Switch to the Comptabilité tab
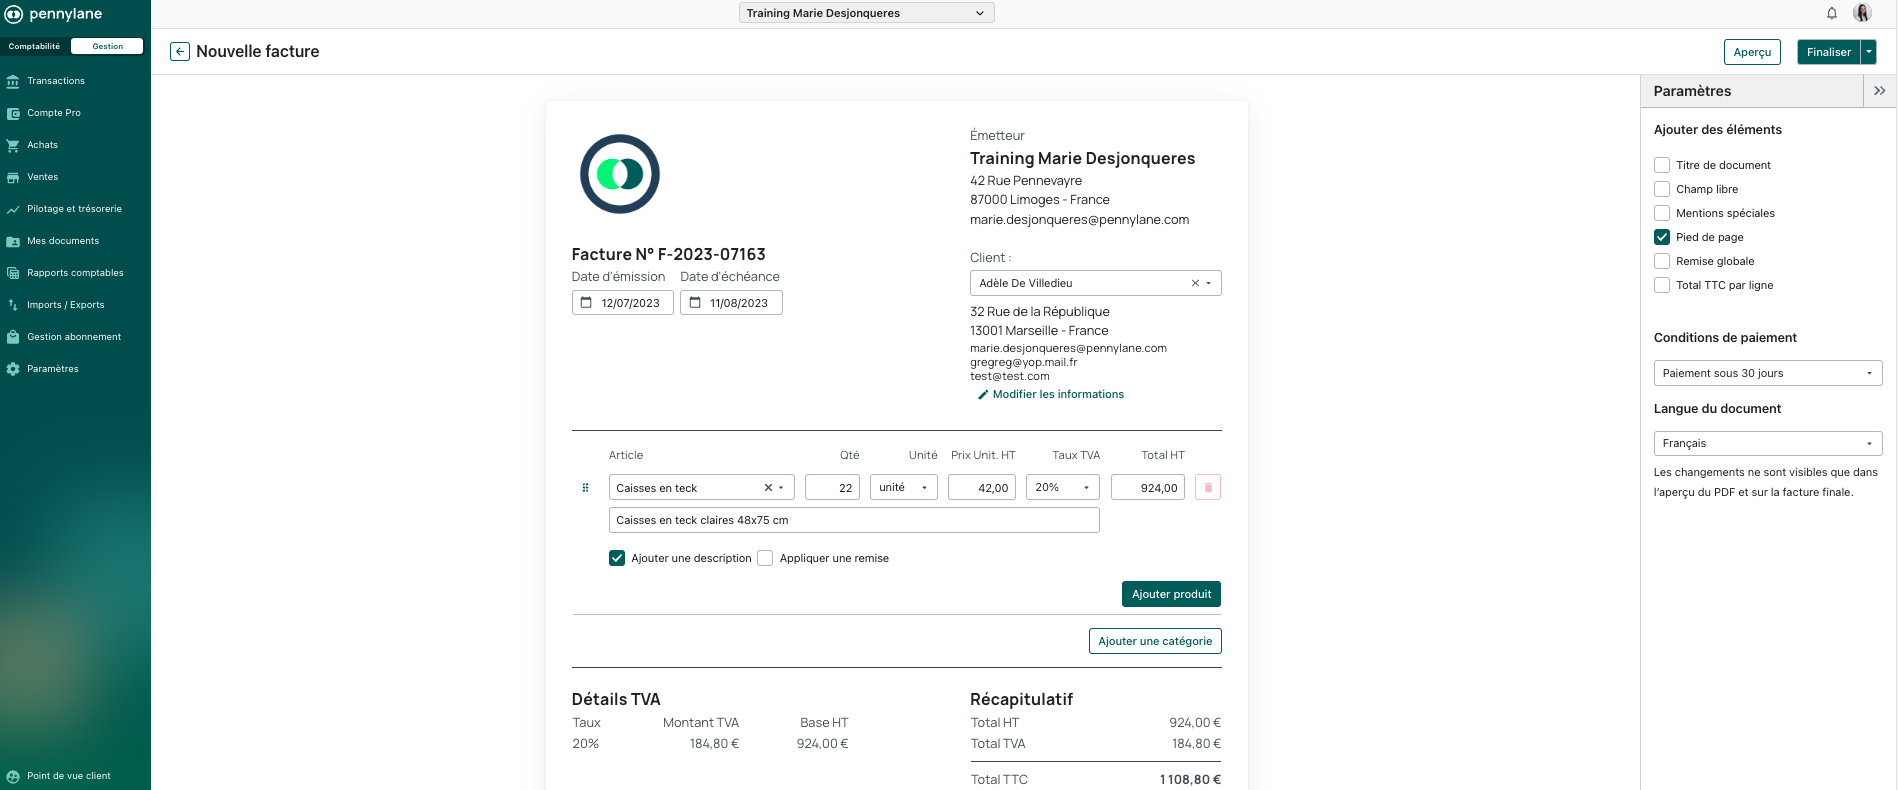 point(35,46)
